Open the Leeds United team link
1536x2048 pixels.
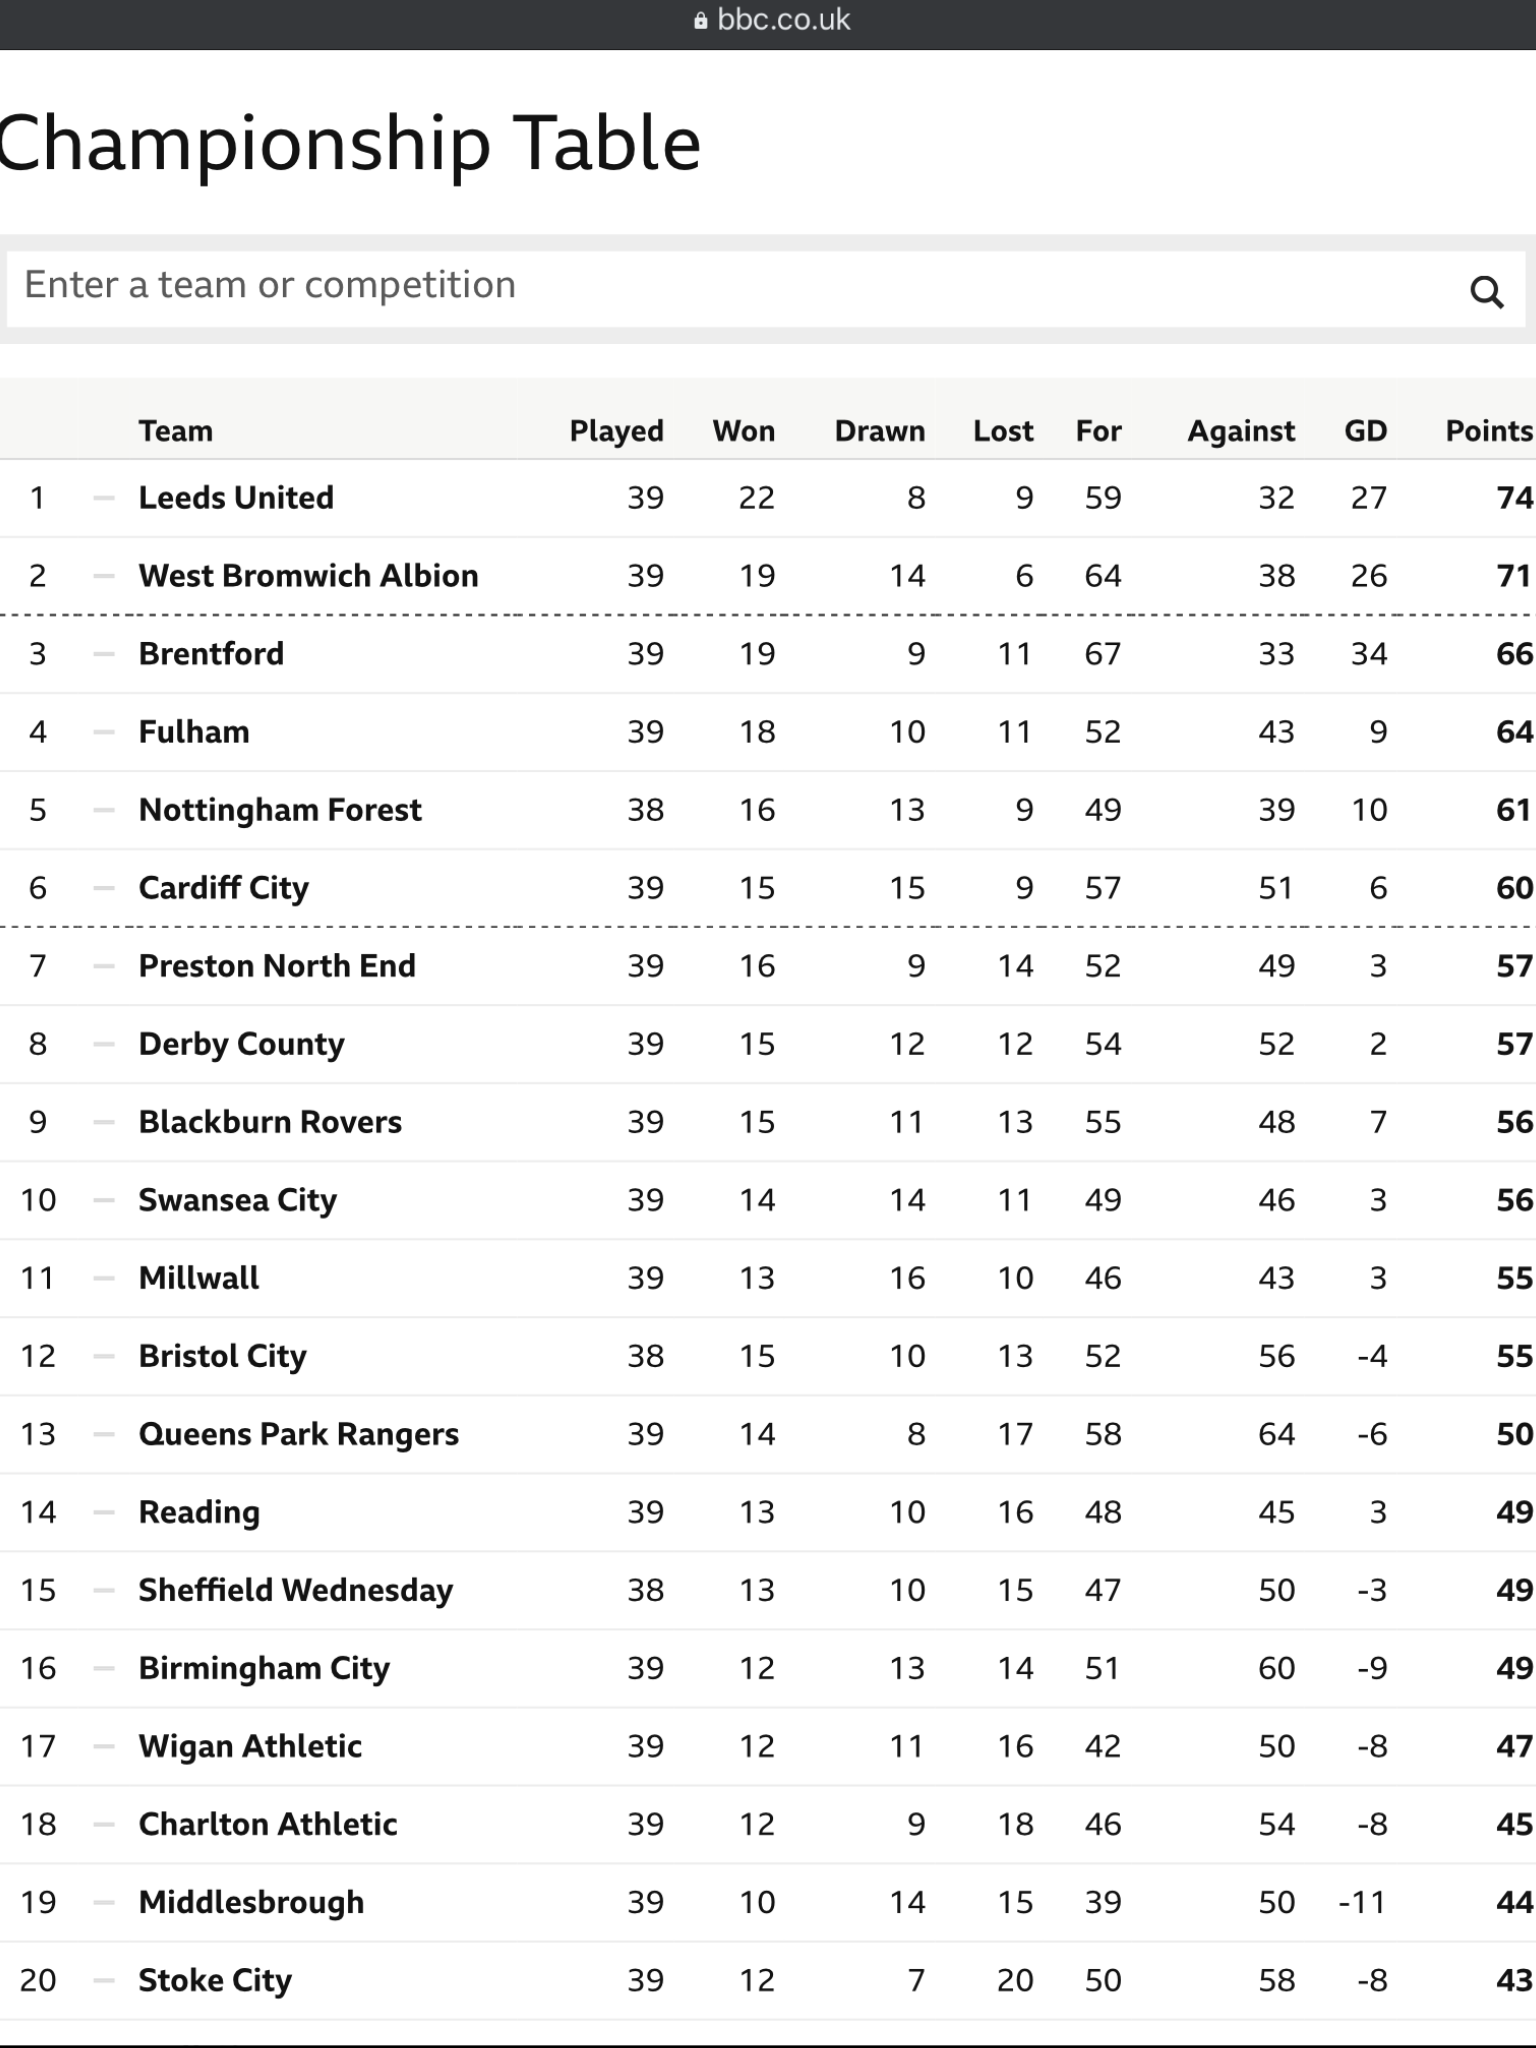pos(236,497)
